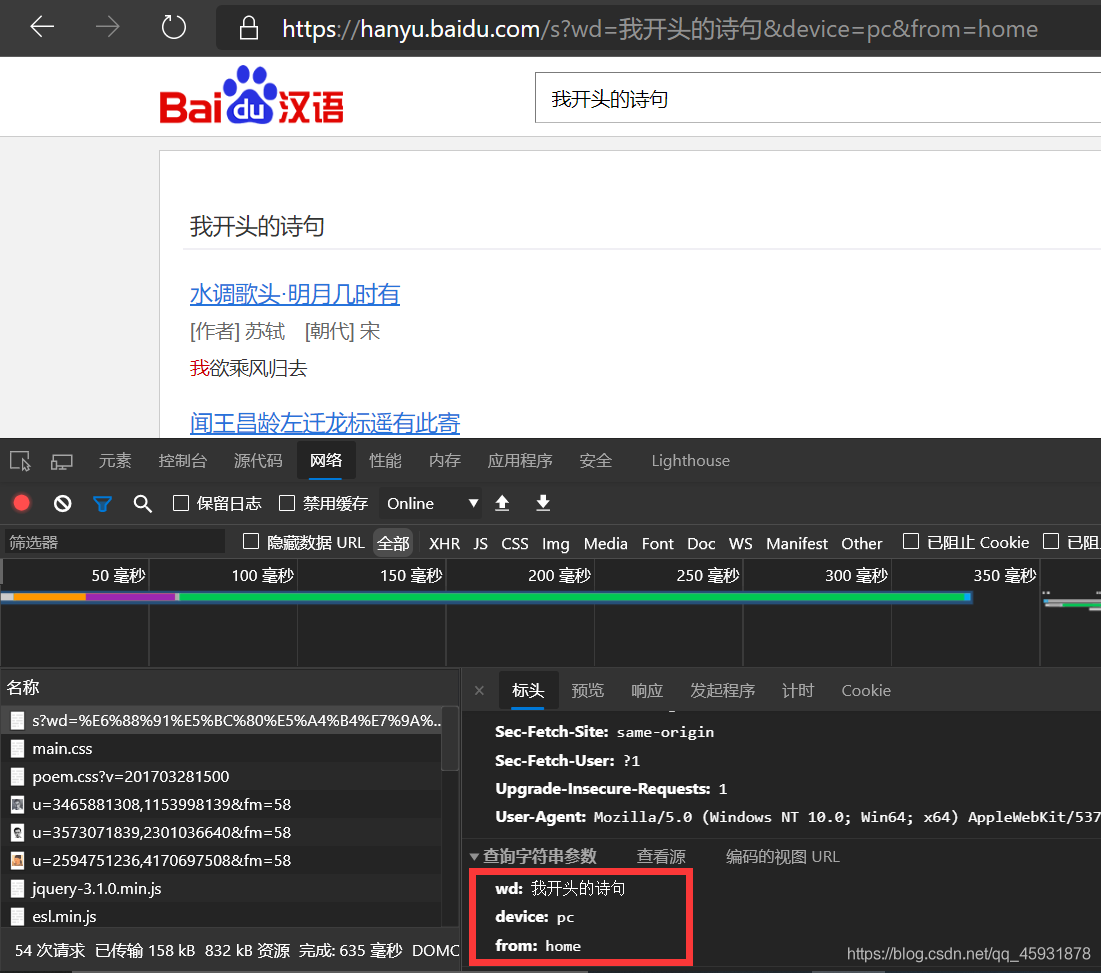1101x973 pixels.
Task: Open the Lighthouse tab
Action: tap(690, 461)
